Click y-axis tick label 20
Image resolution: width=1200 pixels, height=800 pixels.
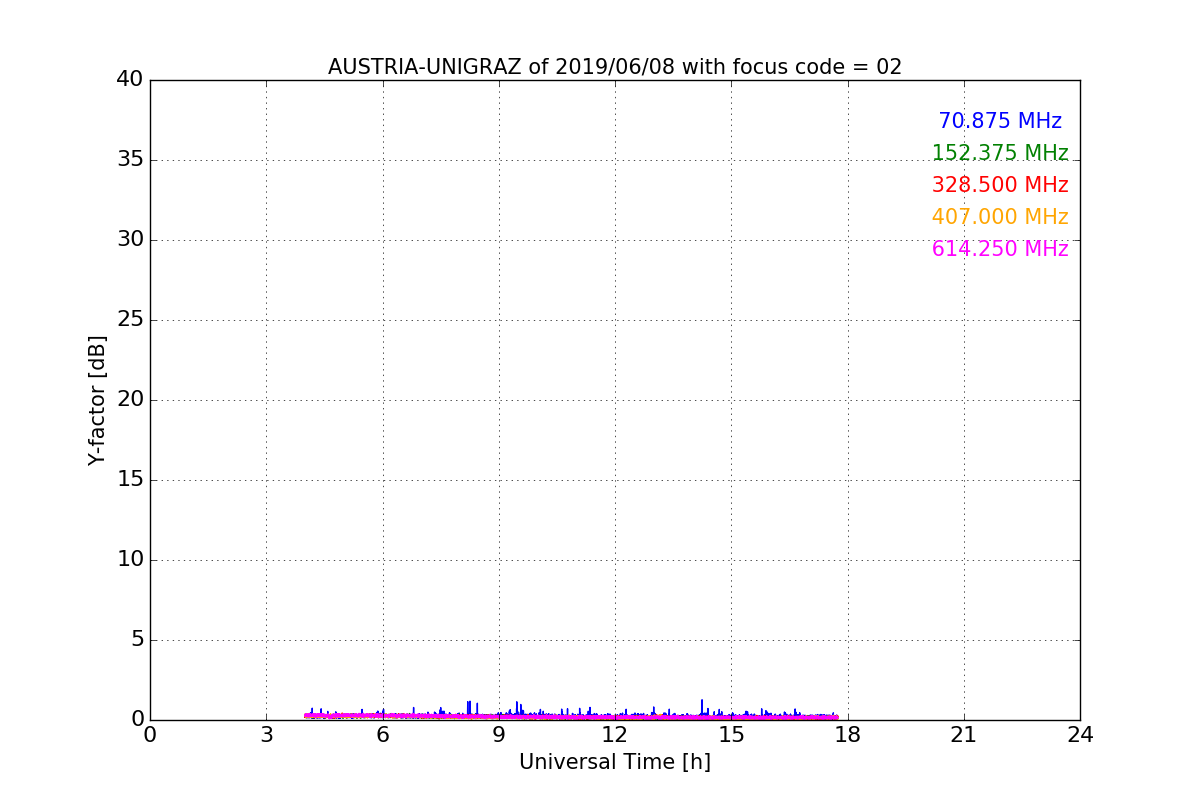(130, 400)
